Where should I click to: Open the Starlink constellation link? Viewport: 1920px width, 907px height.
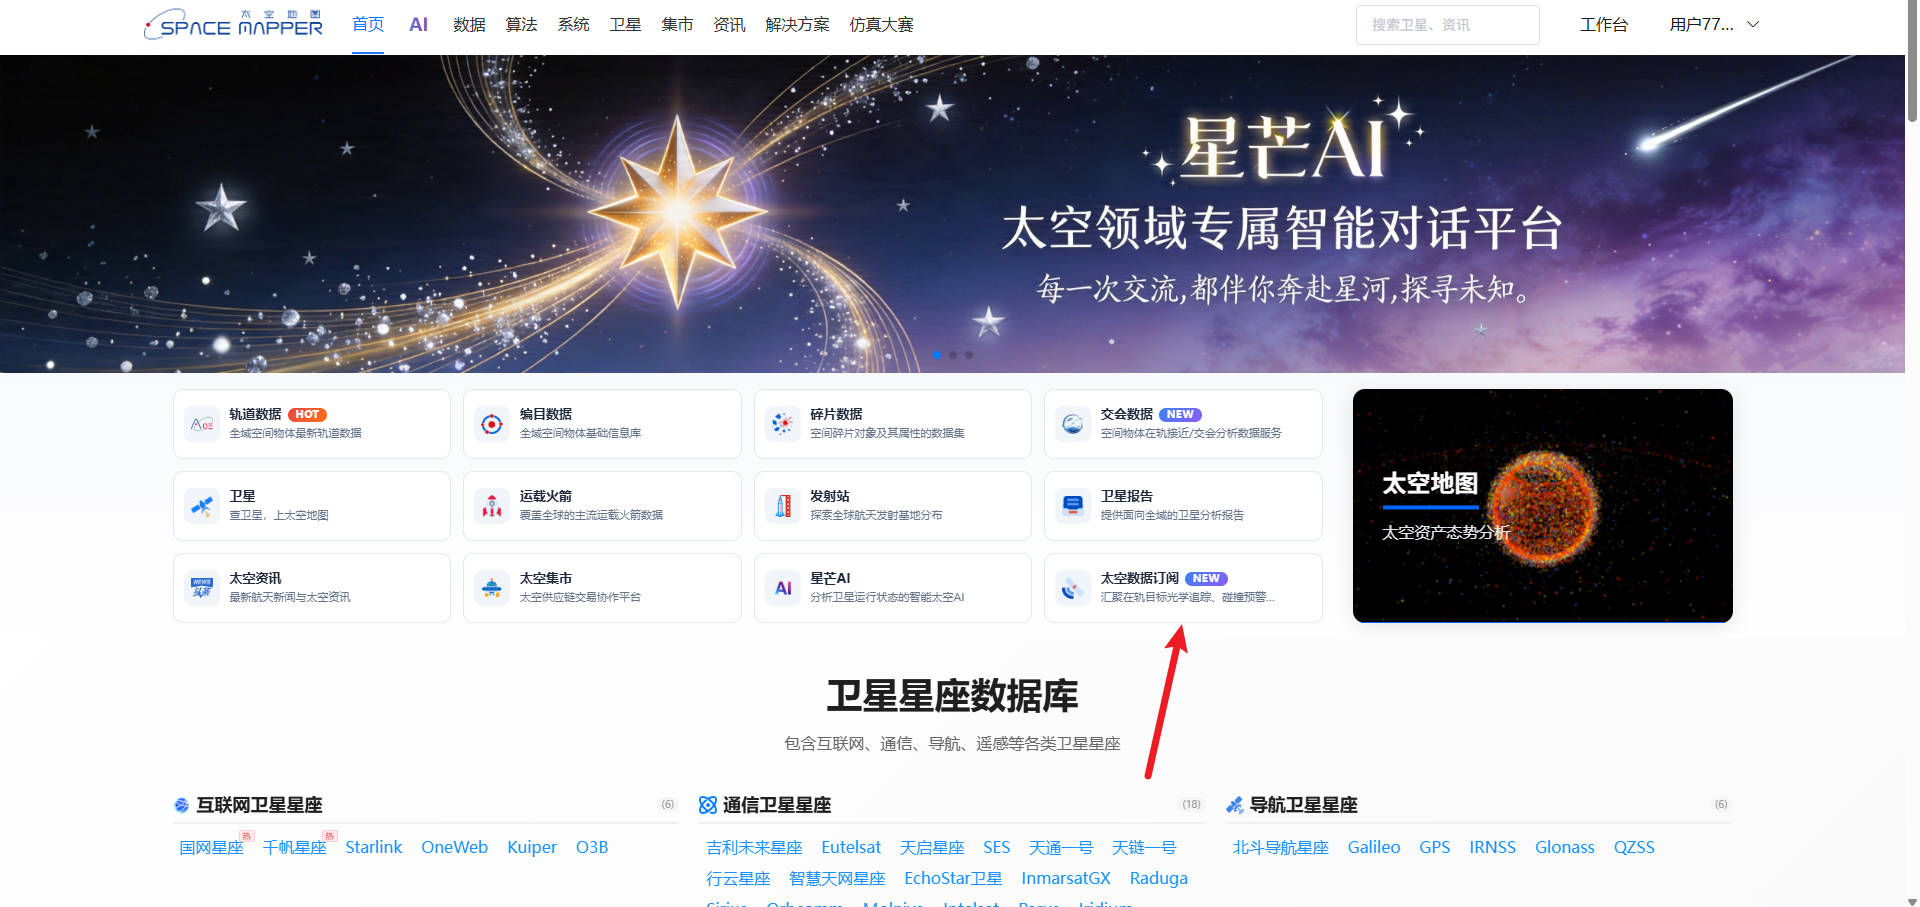(373, 848)
